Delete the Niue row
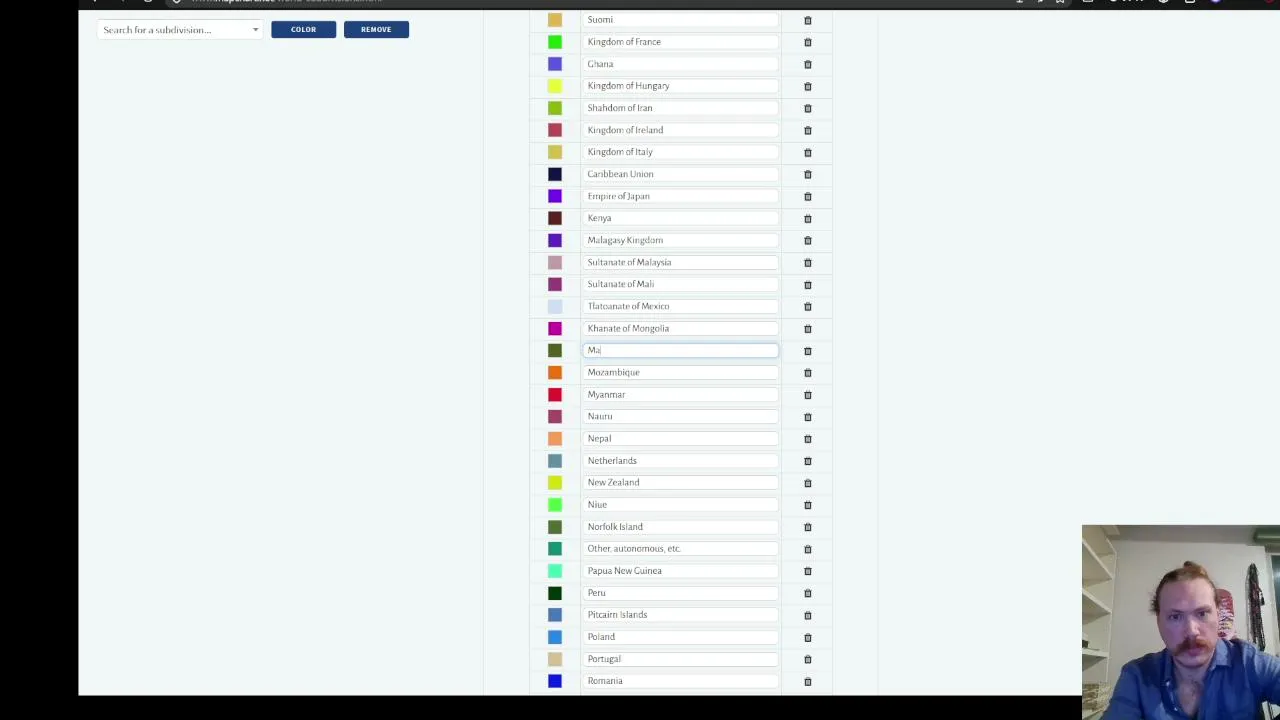Image resolution: width=1280 pixels, height=720 pixels. (808, 504)
